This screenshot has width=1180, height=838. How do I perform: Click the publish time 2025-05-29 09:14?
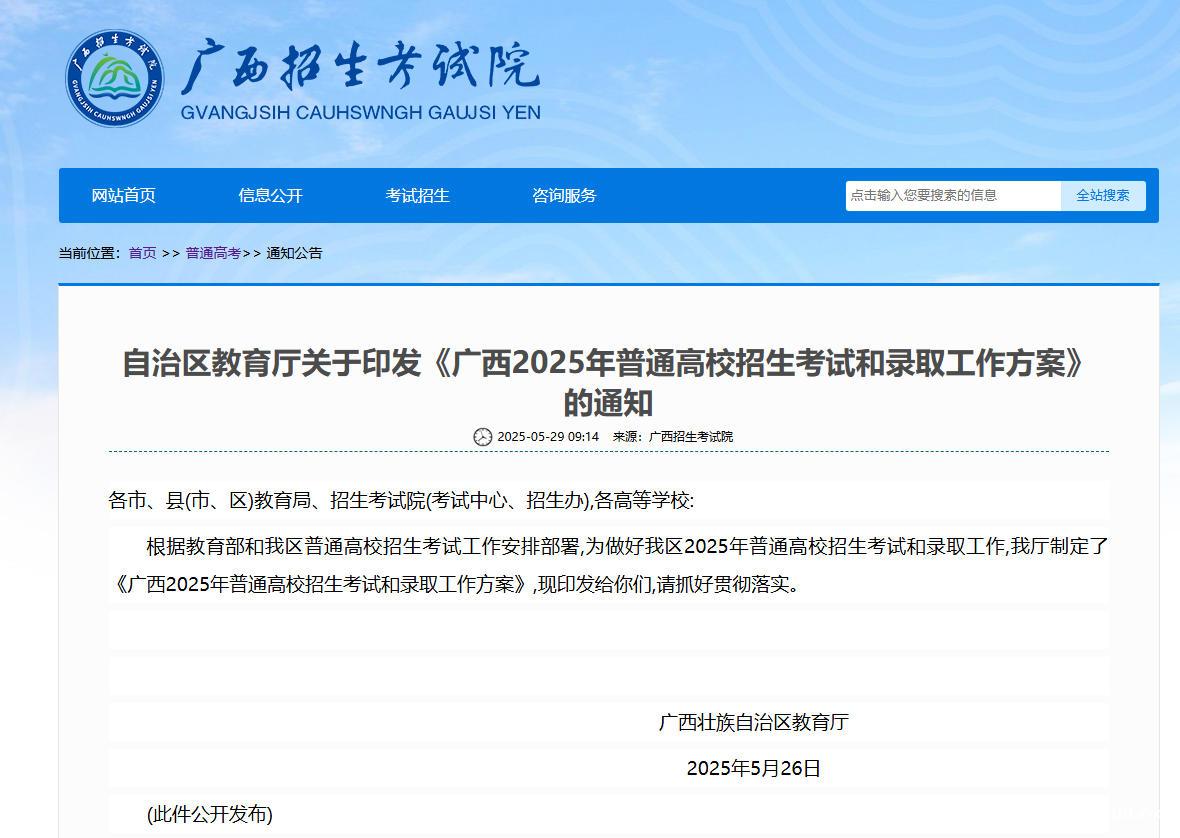tap(548, 437)
